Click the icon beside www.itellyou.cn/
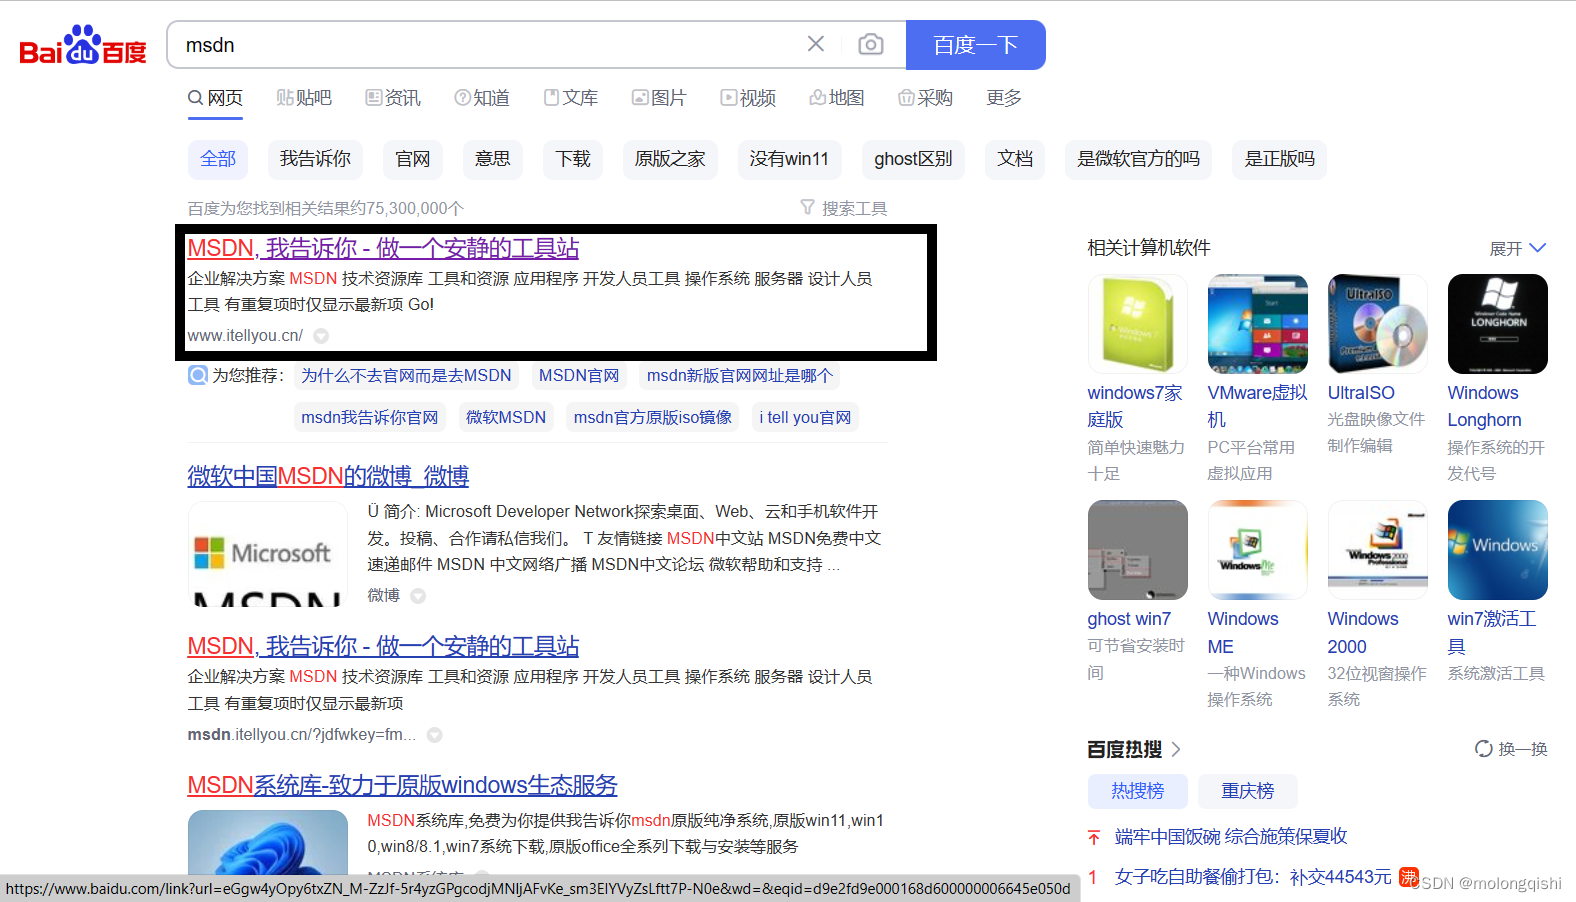Image resolution: width=1576 pixels, height=902 pixels. [x=321, y=336]
